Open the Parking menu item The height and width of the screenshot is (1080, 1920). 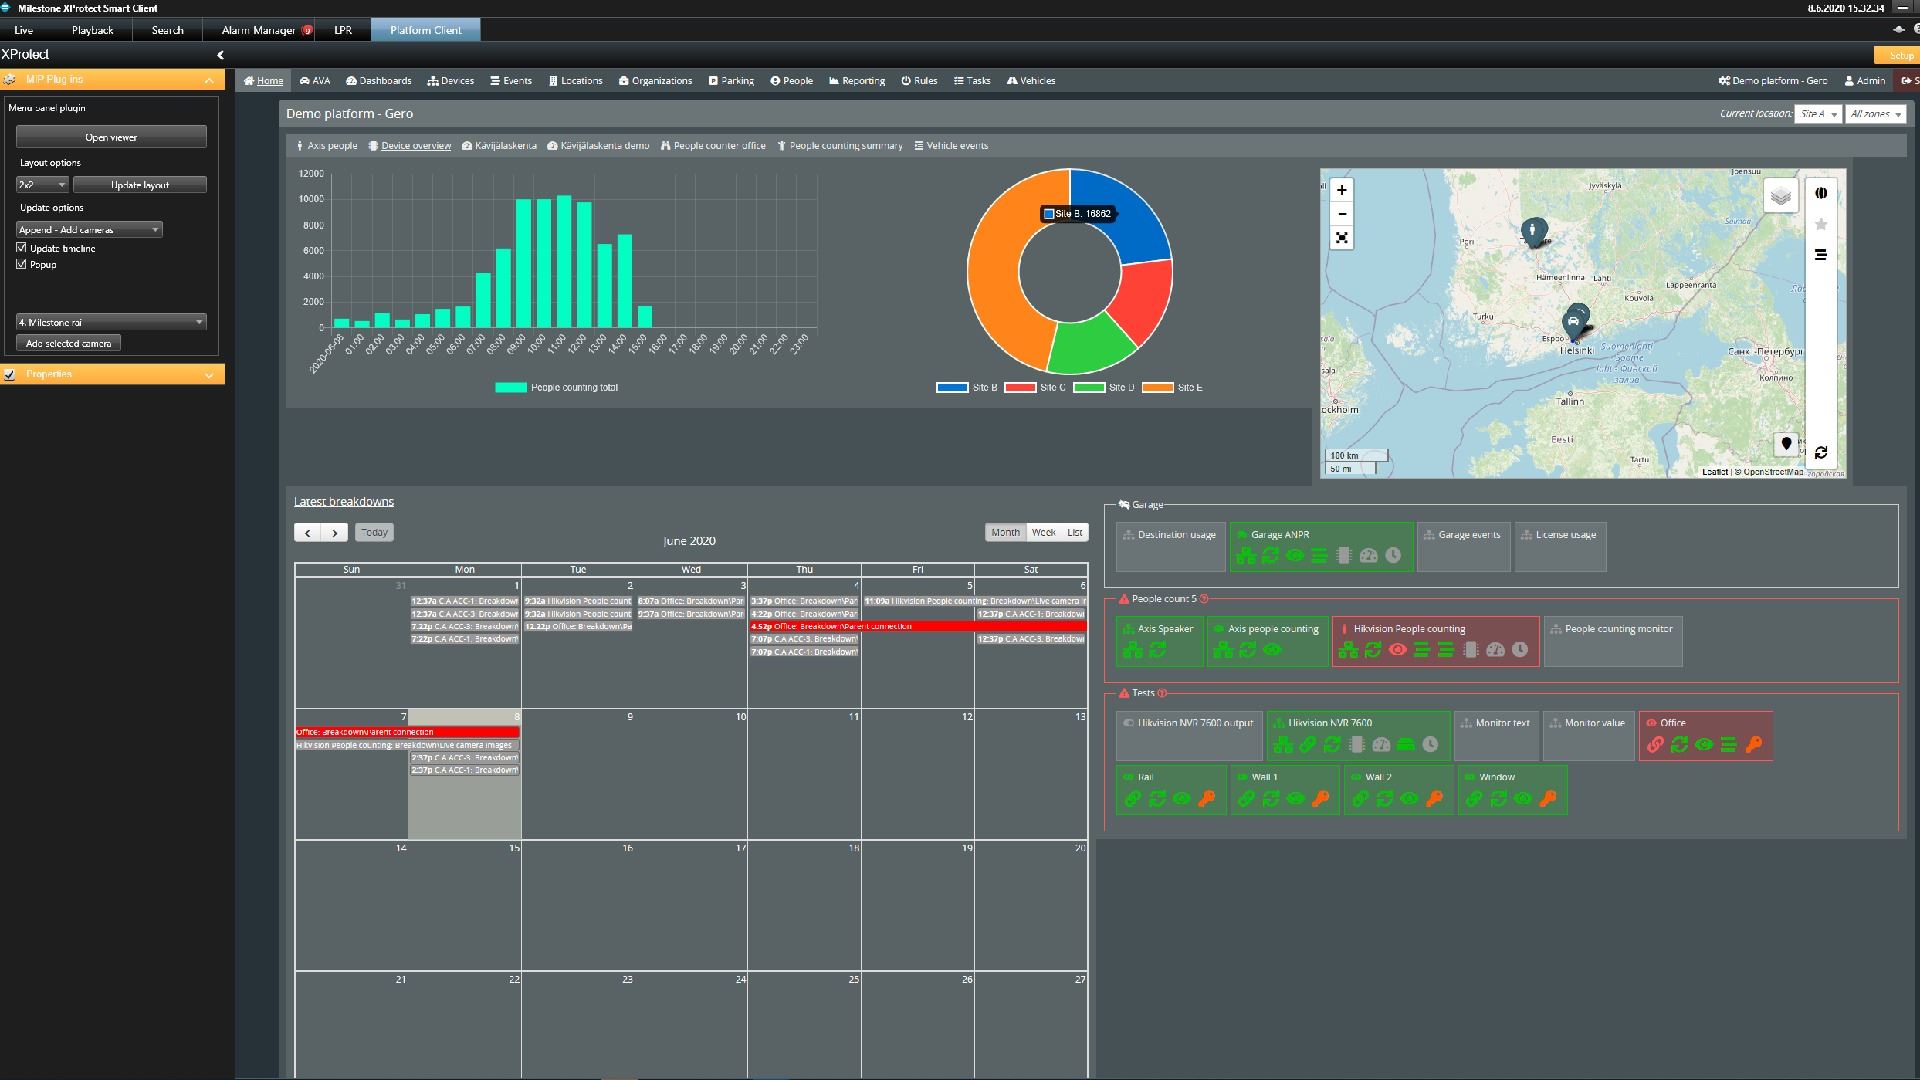[x=731, y=81]
